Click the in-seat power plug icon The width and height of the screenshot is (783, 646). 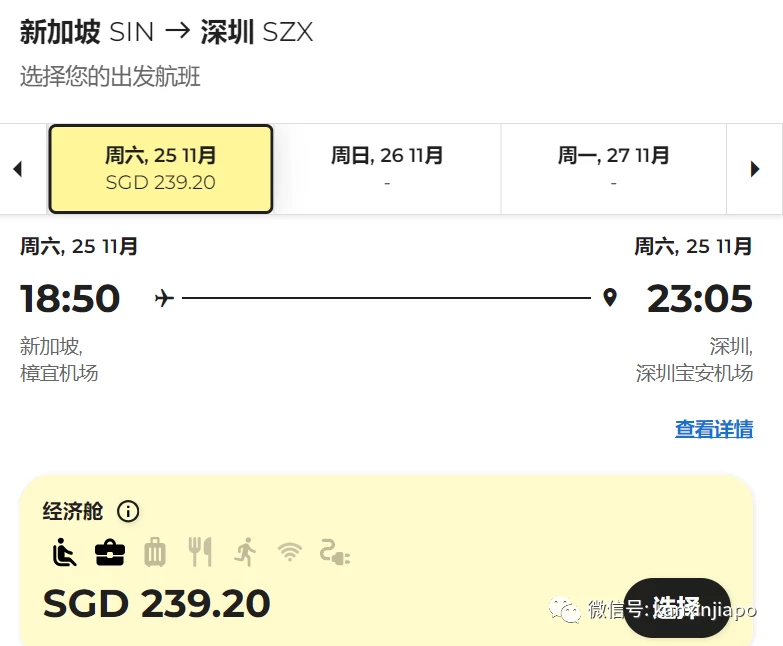[x=335, y=553]
